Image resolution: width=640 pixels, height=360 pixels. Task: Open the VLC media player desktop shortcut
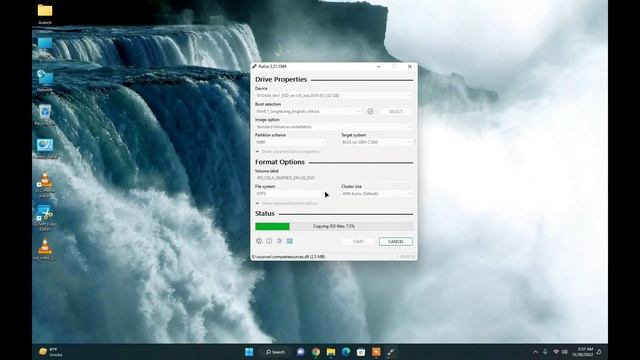45,184
